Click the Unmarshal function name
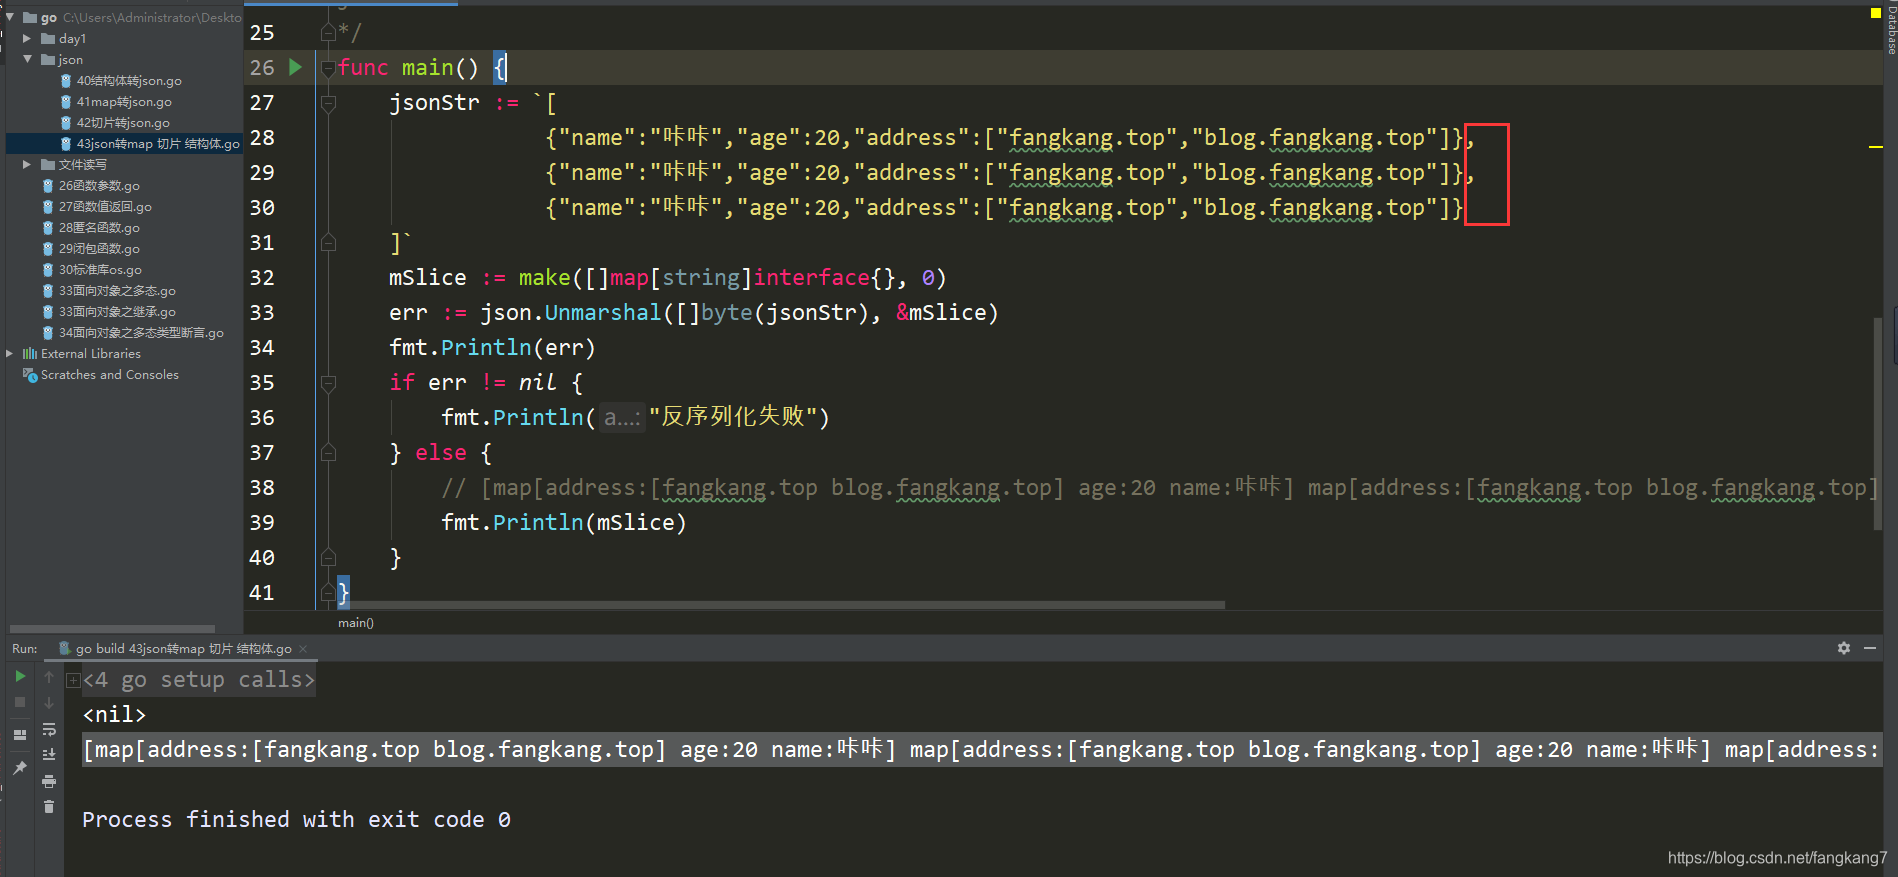1898x877 pixels. (603, 312)
